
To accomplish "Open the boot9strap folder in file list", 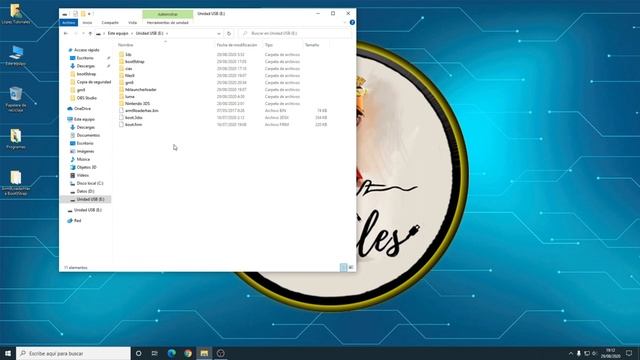I will (134, 61).
